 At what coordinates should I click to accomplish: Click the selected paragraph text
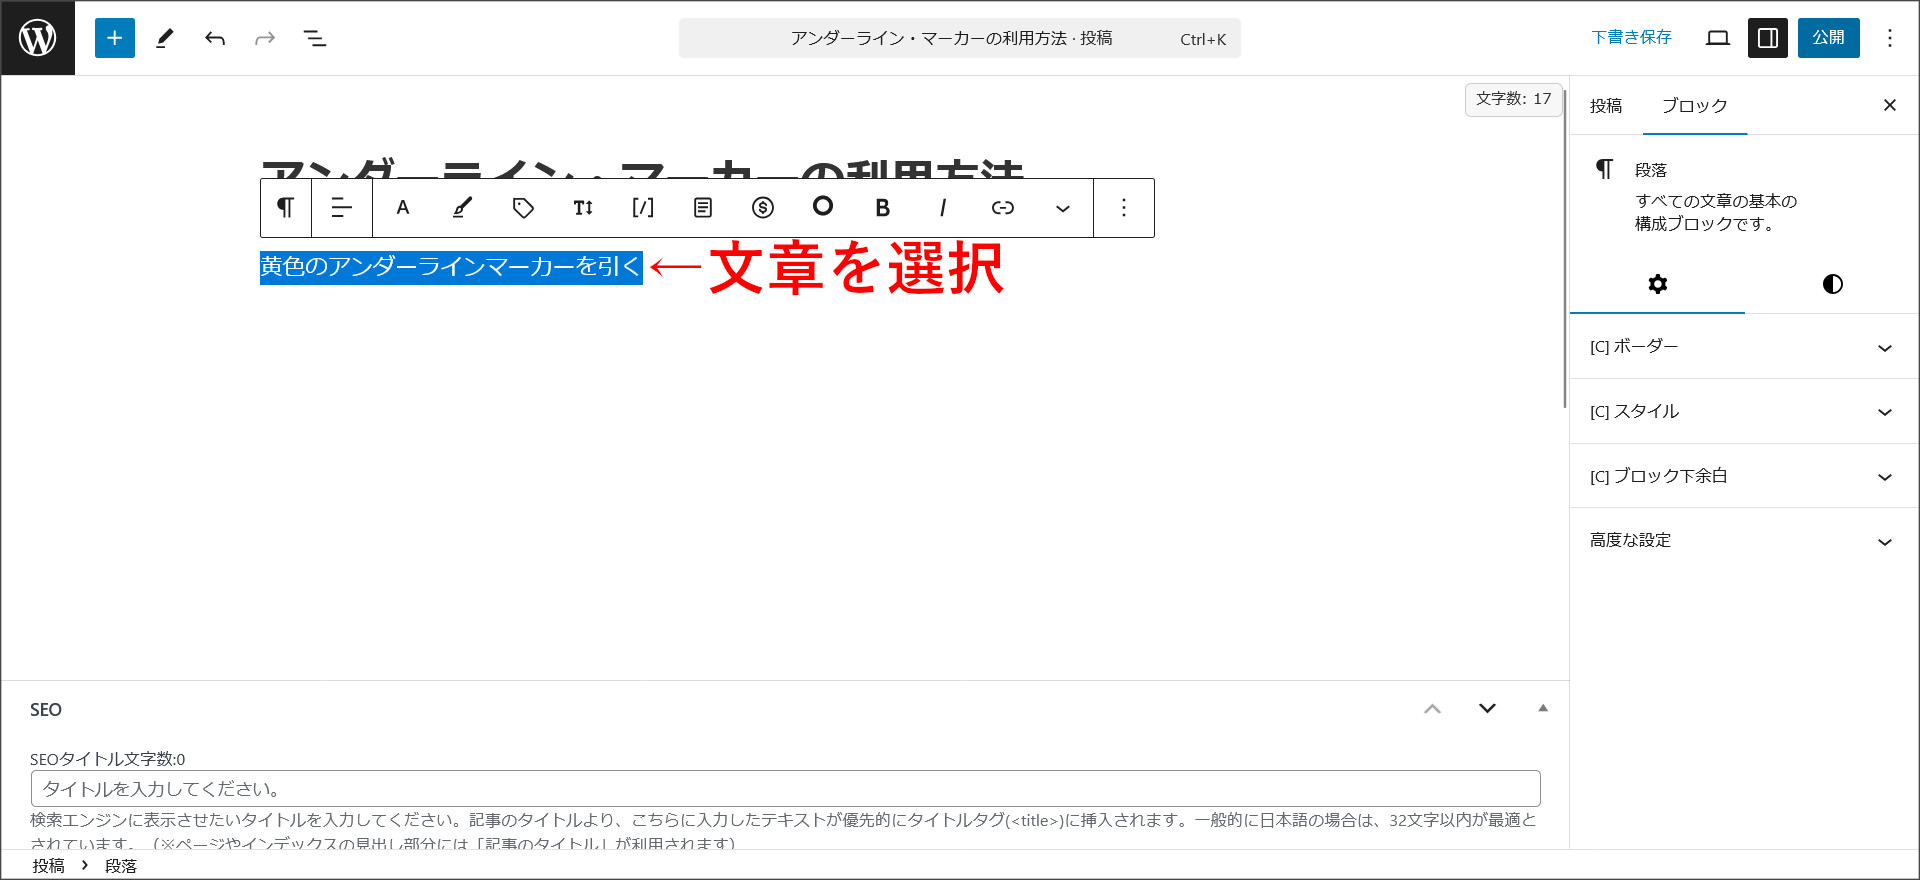point(451,267)
